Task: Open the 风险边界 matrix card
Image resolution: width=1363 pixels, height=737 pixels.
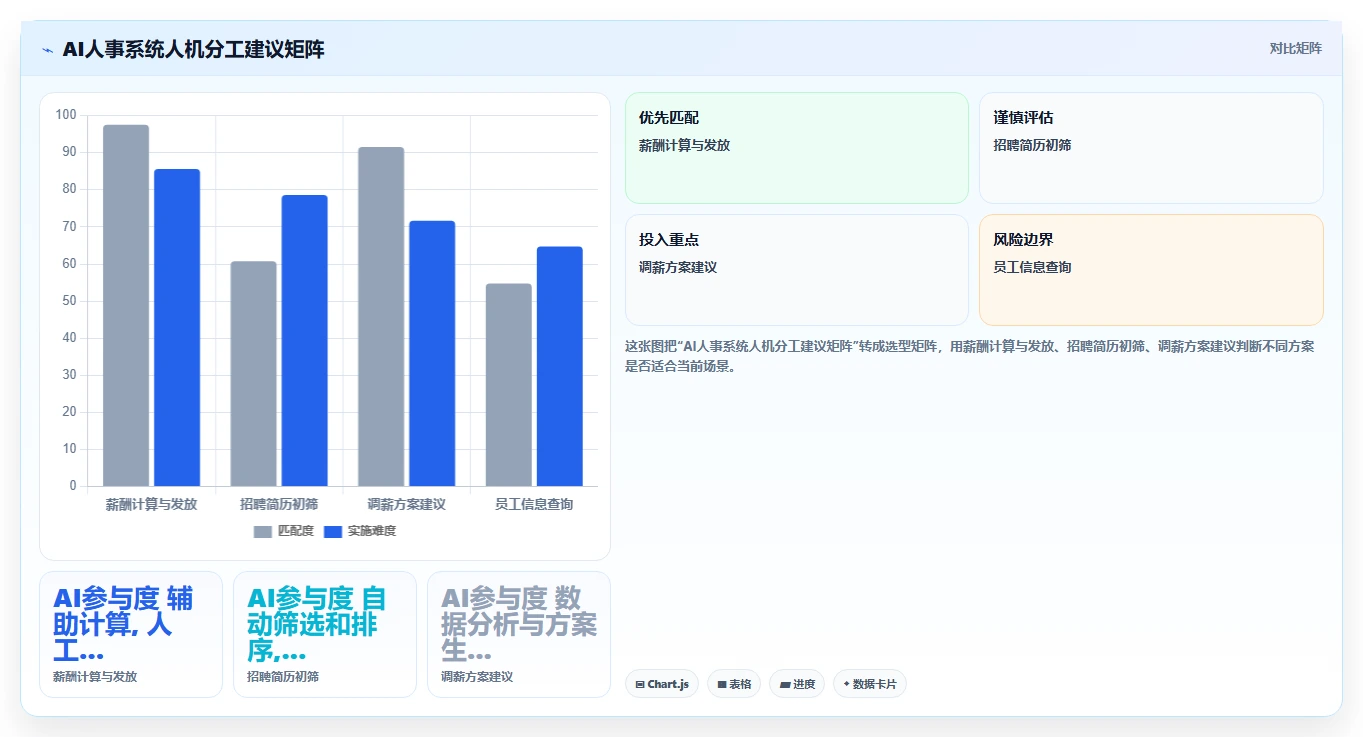Action: click(1151, 270)
